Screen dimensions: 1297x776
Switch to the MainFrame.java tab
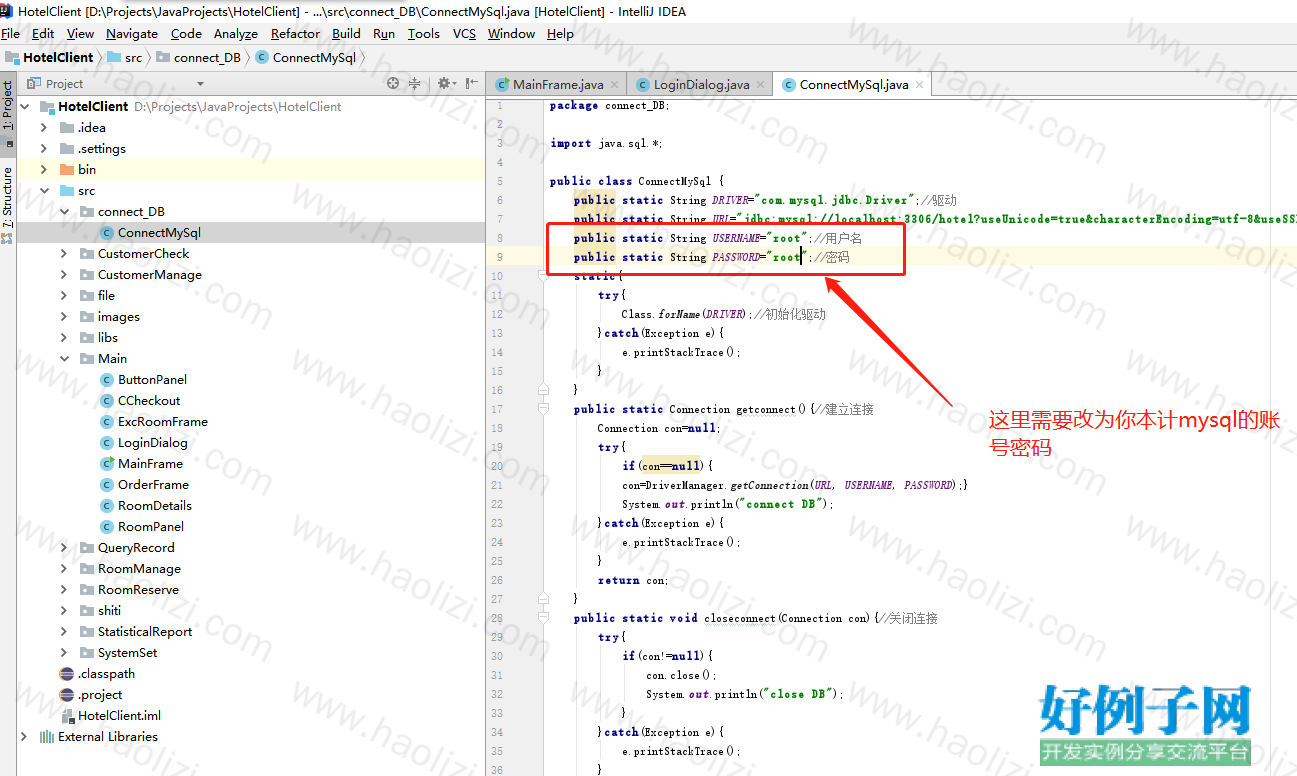point(558,85)
